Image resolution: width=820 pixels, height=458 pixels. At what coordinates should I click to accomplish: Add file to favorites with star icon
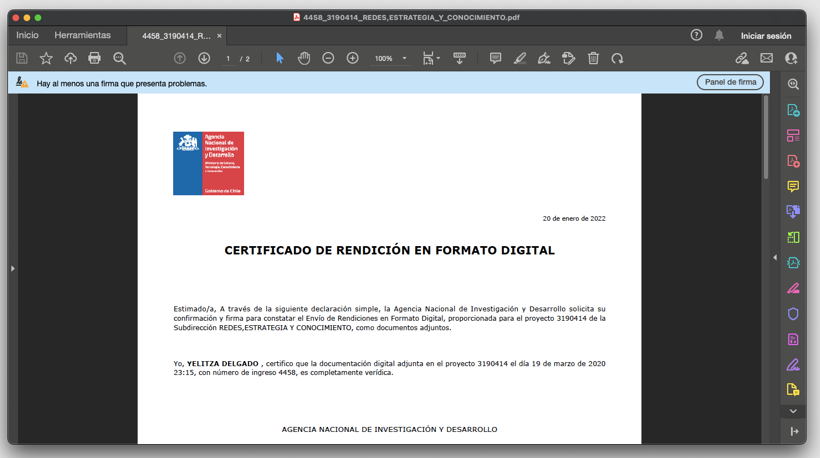click(x=46, y=58)
